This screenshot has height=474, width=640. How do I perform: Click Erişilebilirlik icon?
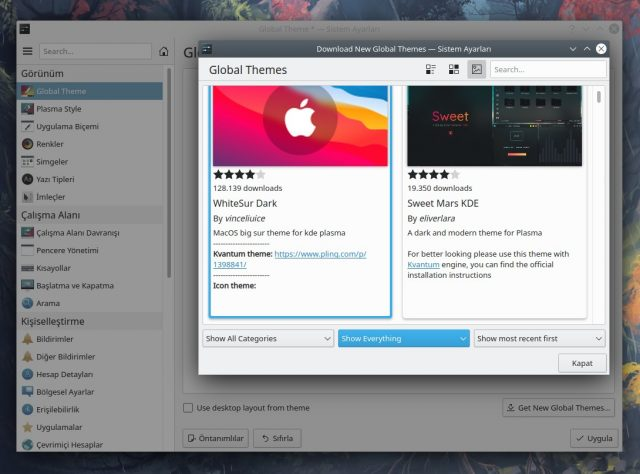(x=27, y=409)
